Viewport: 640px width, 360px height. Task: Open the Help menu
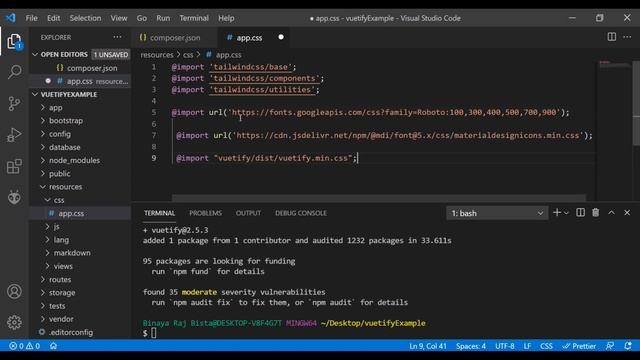coord(226,18)
